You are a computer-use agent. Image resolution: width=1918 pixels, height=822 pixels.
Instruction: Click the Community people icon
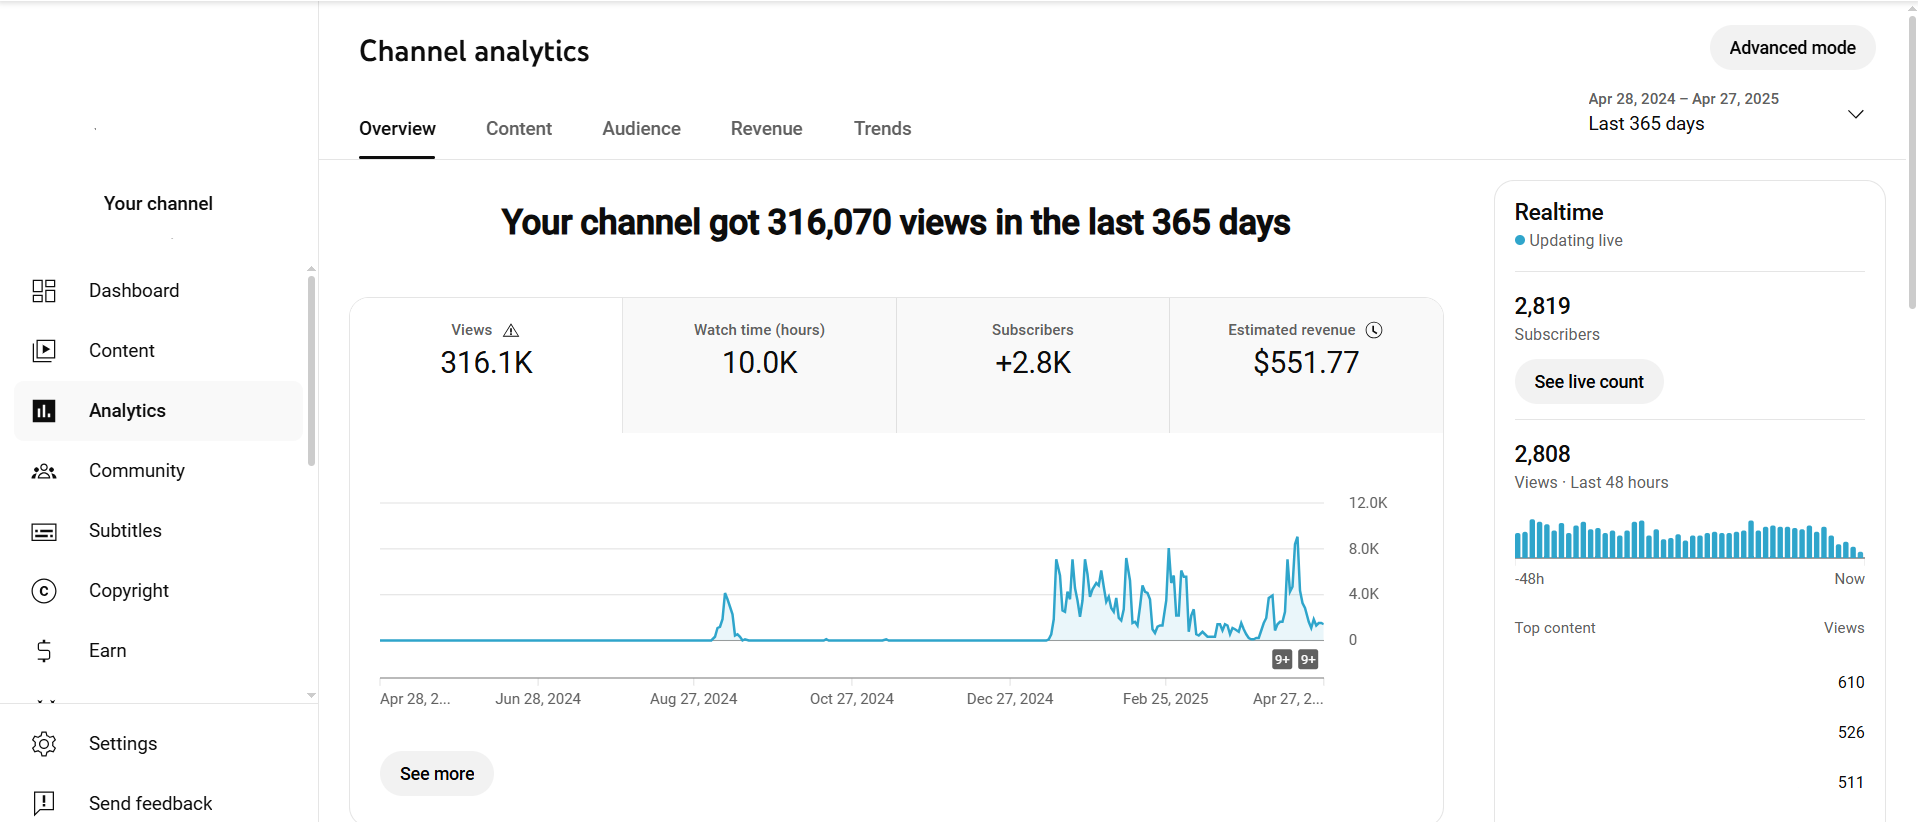(x=44, y=471)
